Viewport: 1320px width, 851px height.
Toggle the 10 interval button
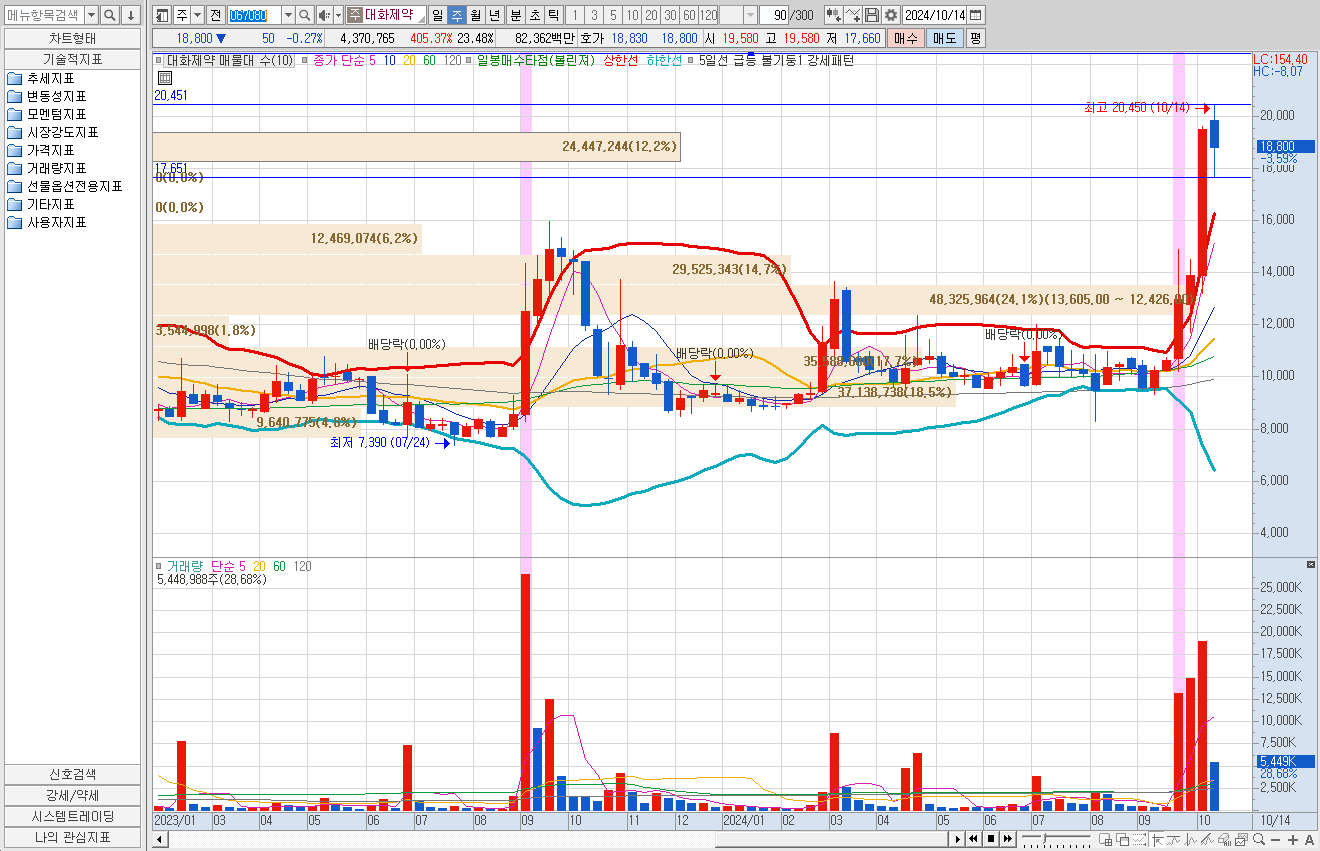(632, 15)
